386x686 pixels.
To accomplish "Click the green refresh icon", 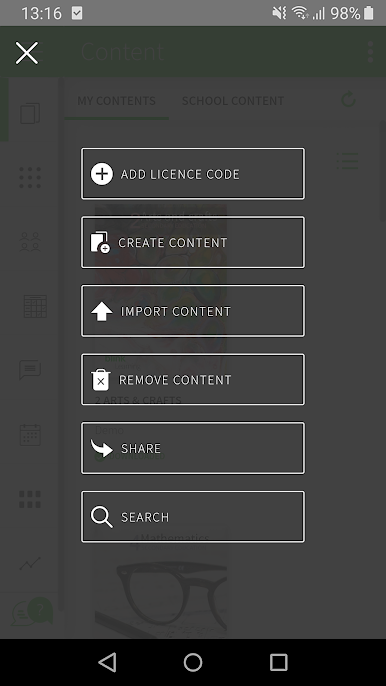I will (x=348, y=100).
